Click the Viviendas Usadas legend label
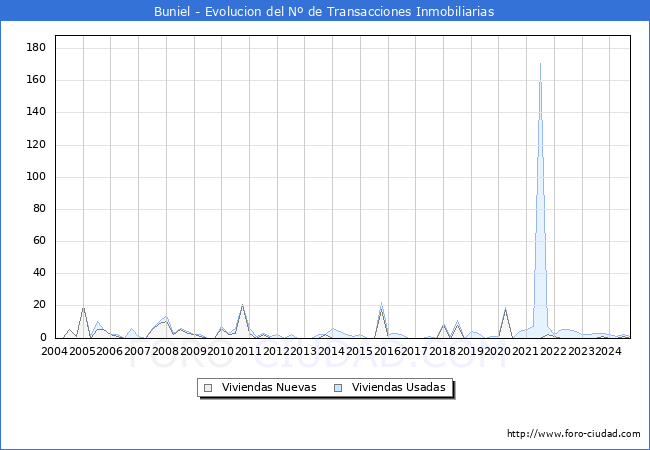Viewport: 650px width, 450px height. (399, 387)
